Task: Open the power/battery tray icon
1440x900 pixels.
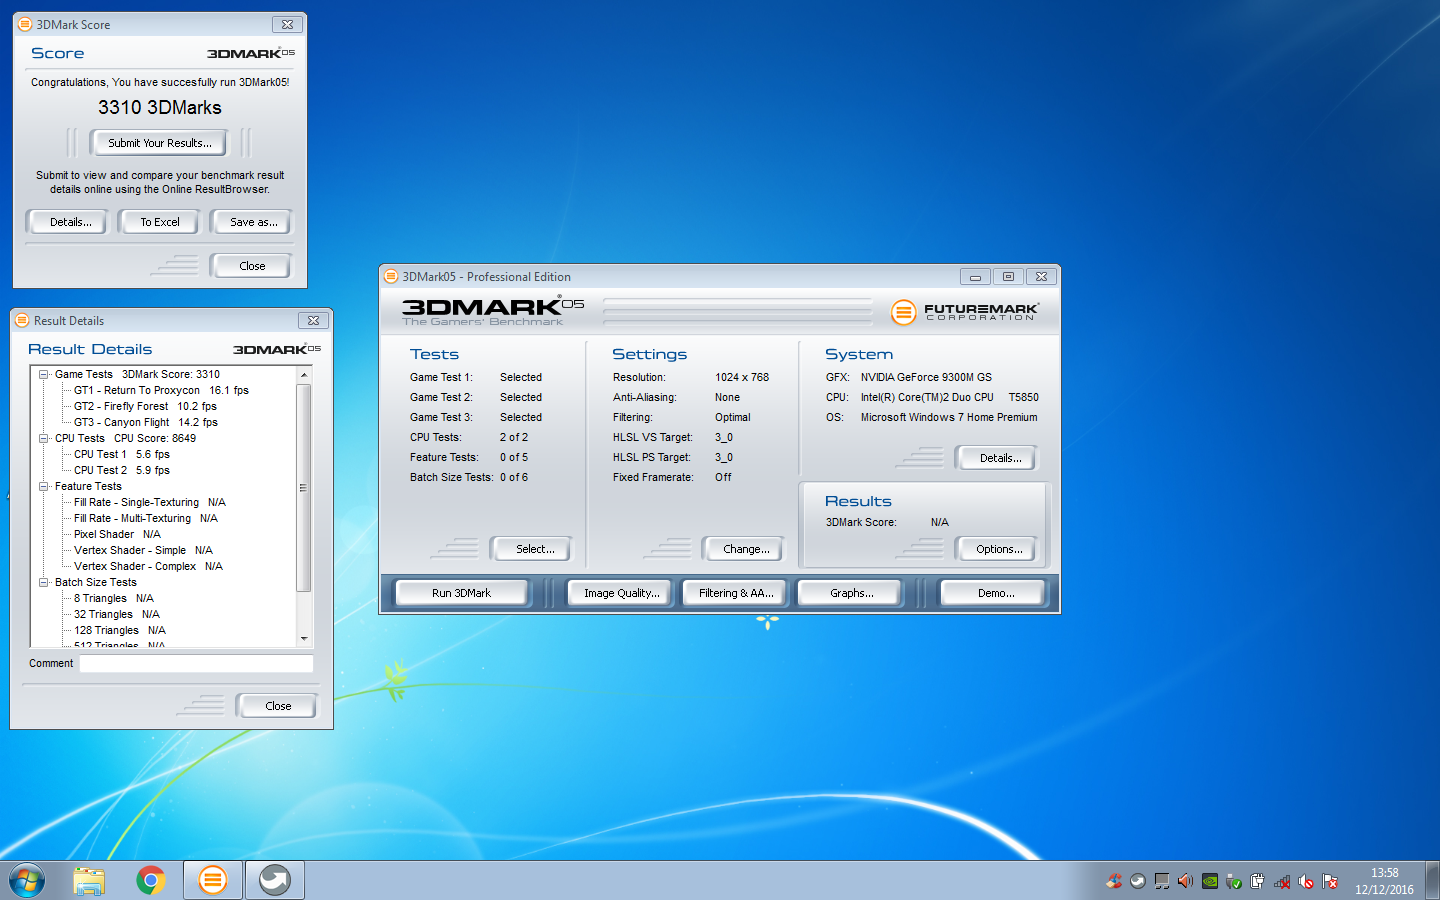Action: click(1258, 881)
